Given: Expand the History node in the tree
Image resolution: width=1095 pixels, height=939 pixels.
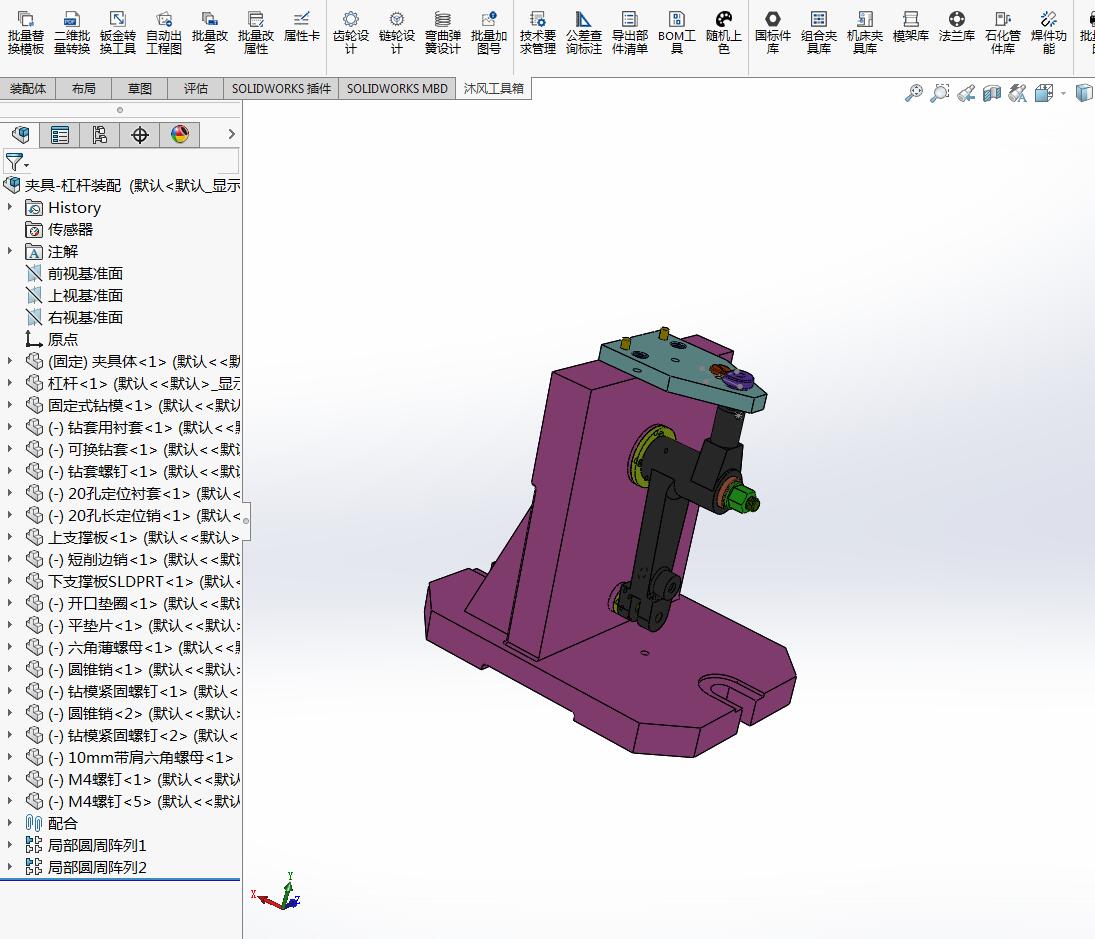Looking at the screenshot, I should [9, 207].
